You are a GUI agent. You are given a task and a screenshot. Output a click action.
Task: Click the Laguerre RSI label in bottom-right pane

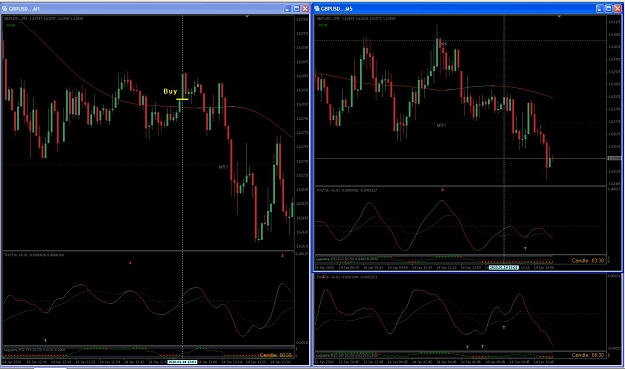pos(347,355)
